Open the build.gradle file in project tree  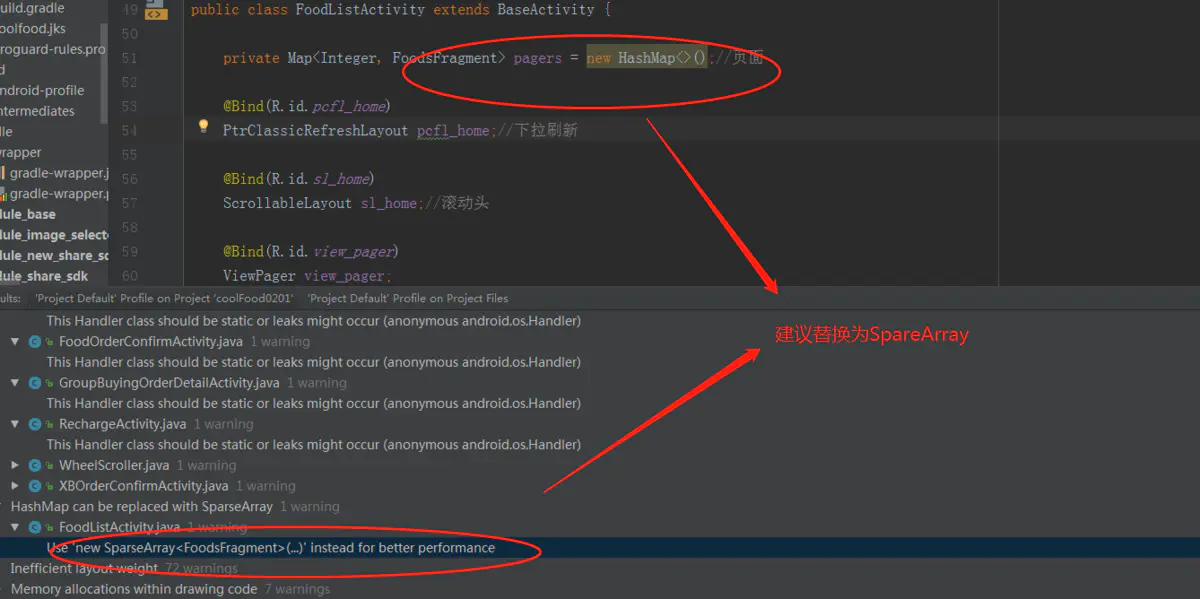(32, 8)
